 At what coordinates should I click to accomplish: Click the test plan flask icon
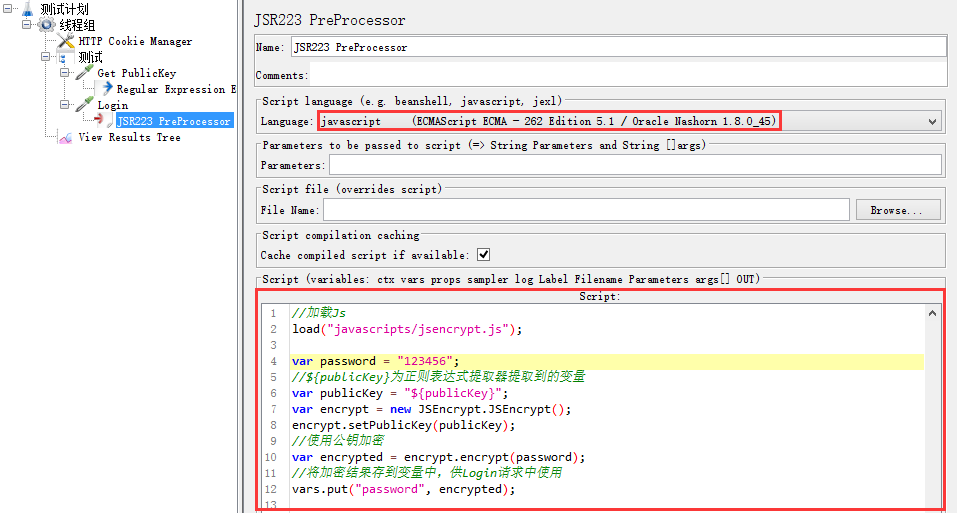(27, 9)
